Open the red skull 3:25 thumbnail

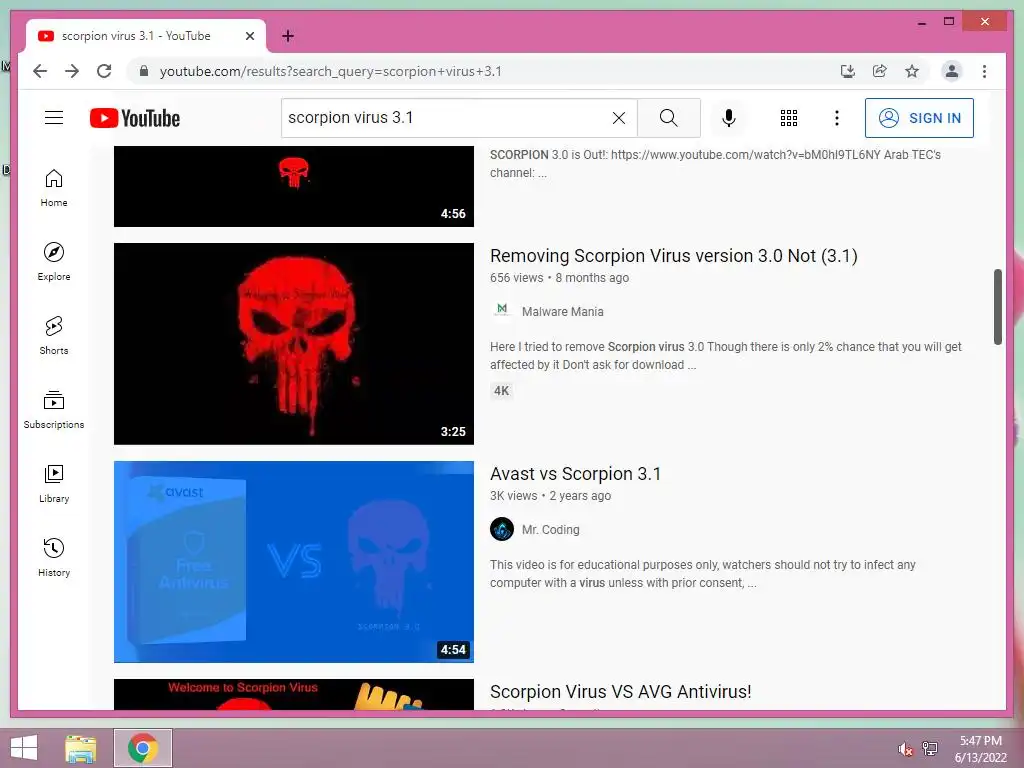(x=293, y=344)
